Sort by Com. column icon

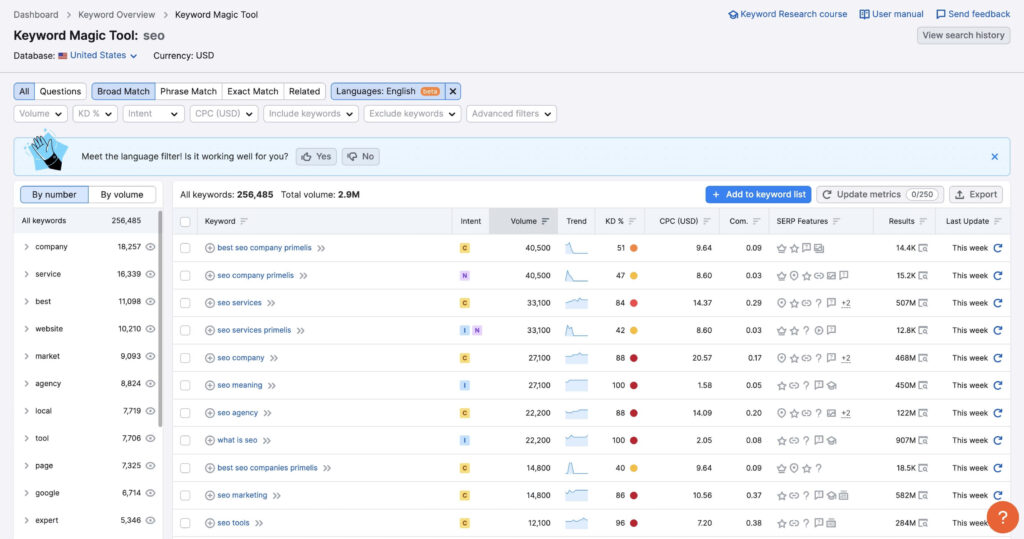[x=756, y=221]
